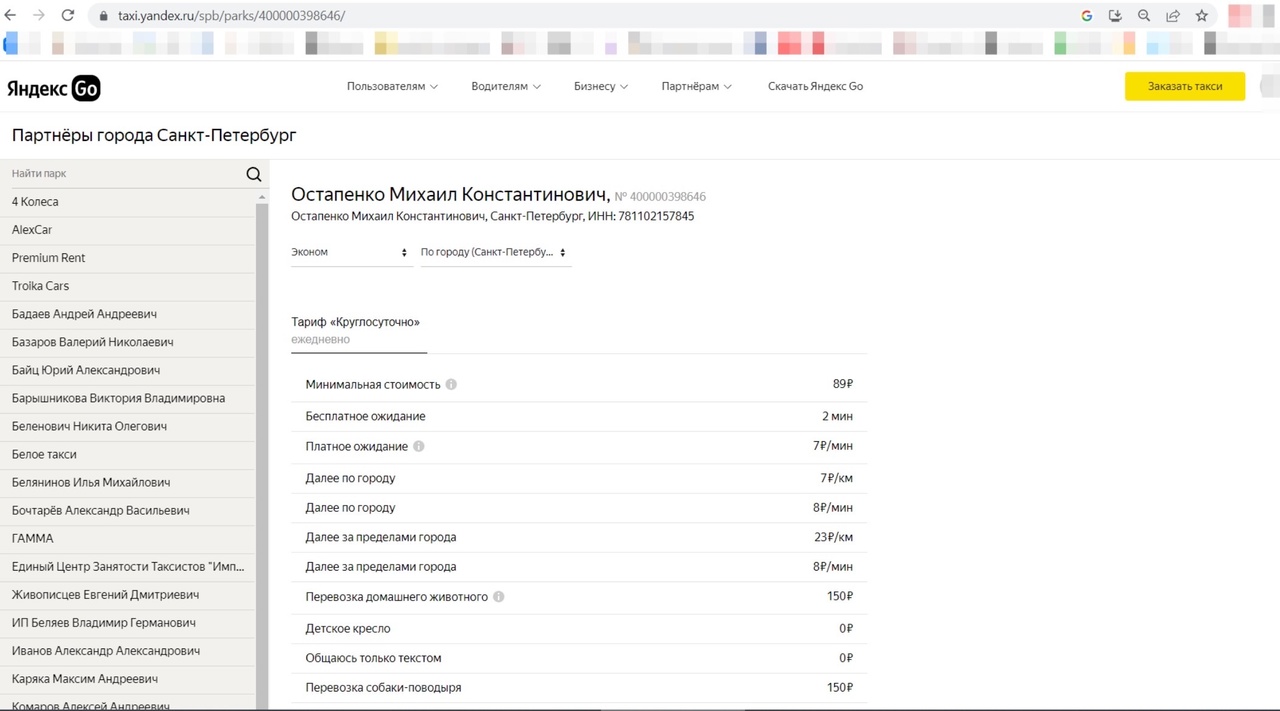Open Барышникова Виктория Владимировна partner

tap(128, 398)
